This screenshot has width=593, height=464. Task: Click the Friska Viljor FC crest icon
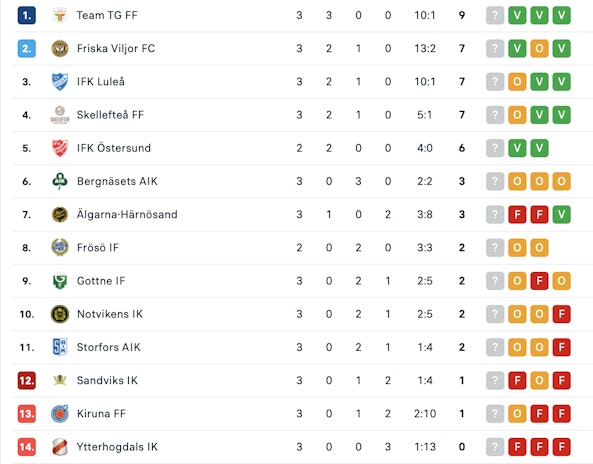pyautogui.click(x=60, y=48)
